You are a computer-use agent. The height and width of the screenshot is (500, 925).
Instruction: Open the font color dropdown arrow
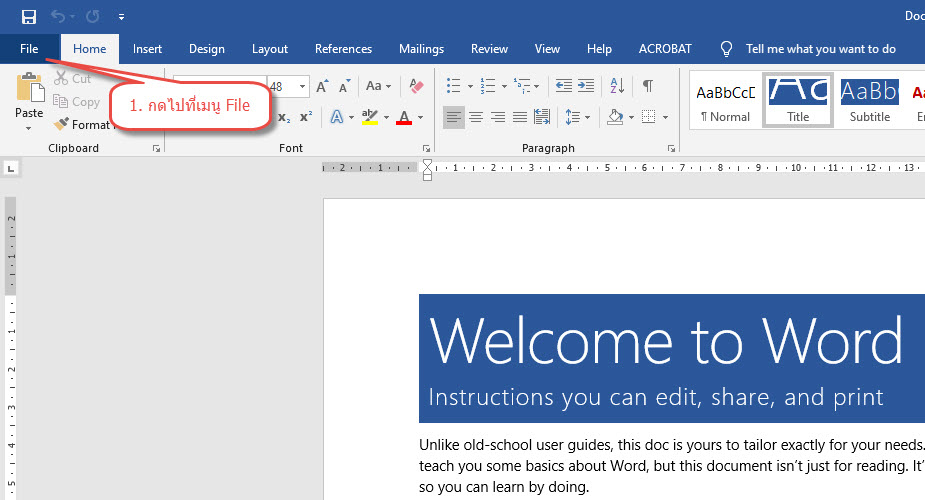coord(421,117)
